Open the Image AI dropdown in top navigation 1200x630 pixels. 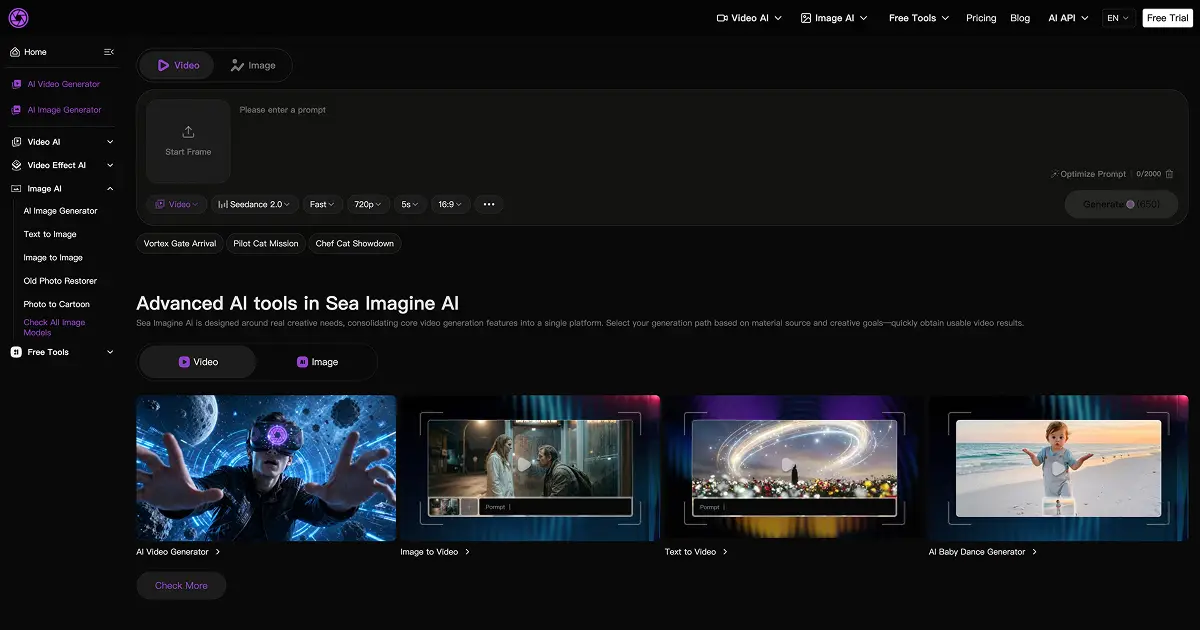(x=834, y=18)
